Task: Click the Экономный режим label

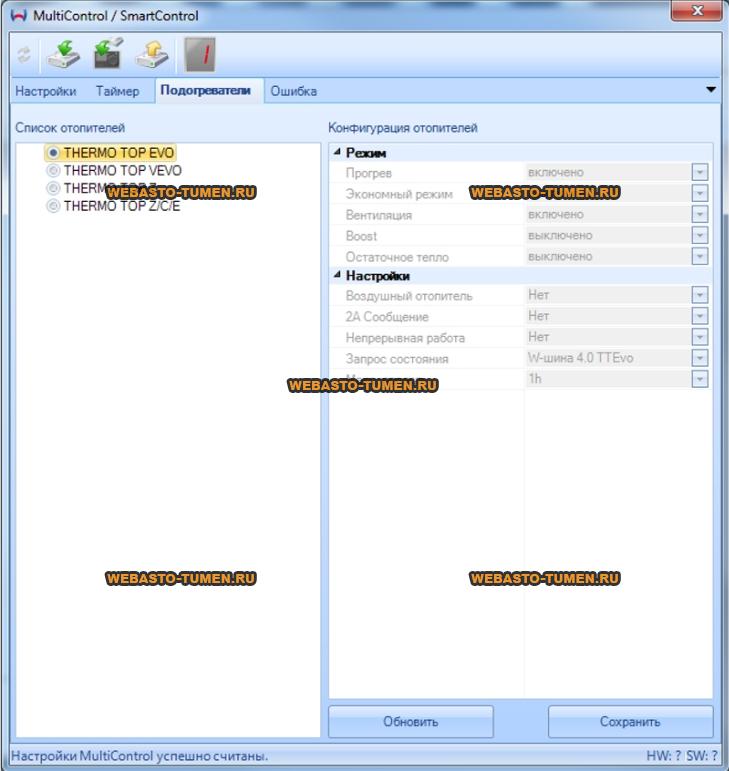Action: 399,194
